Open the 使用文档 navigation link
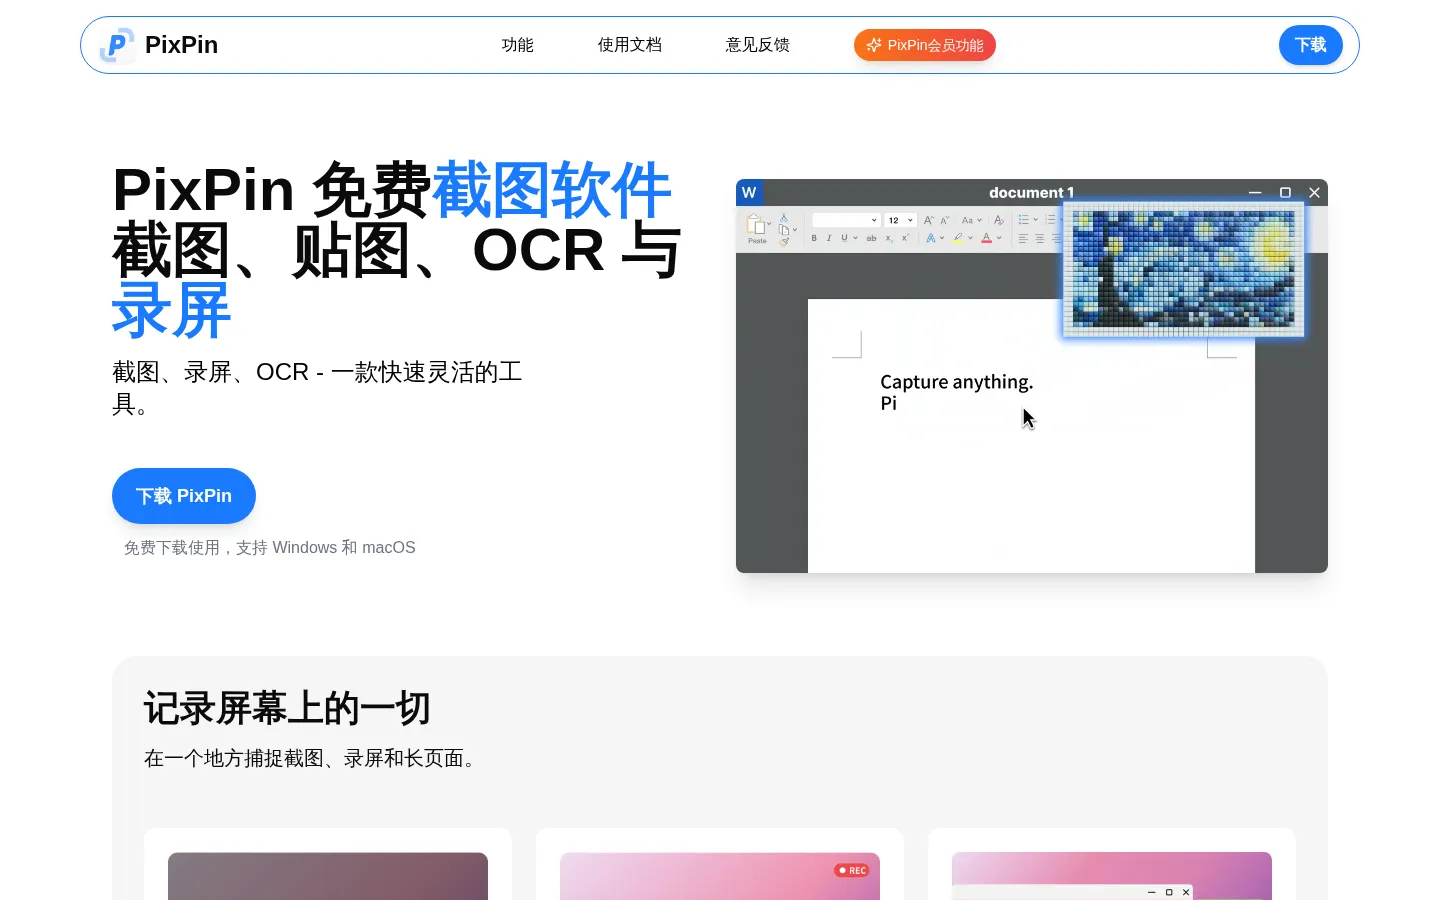 point(630,45)
